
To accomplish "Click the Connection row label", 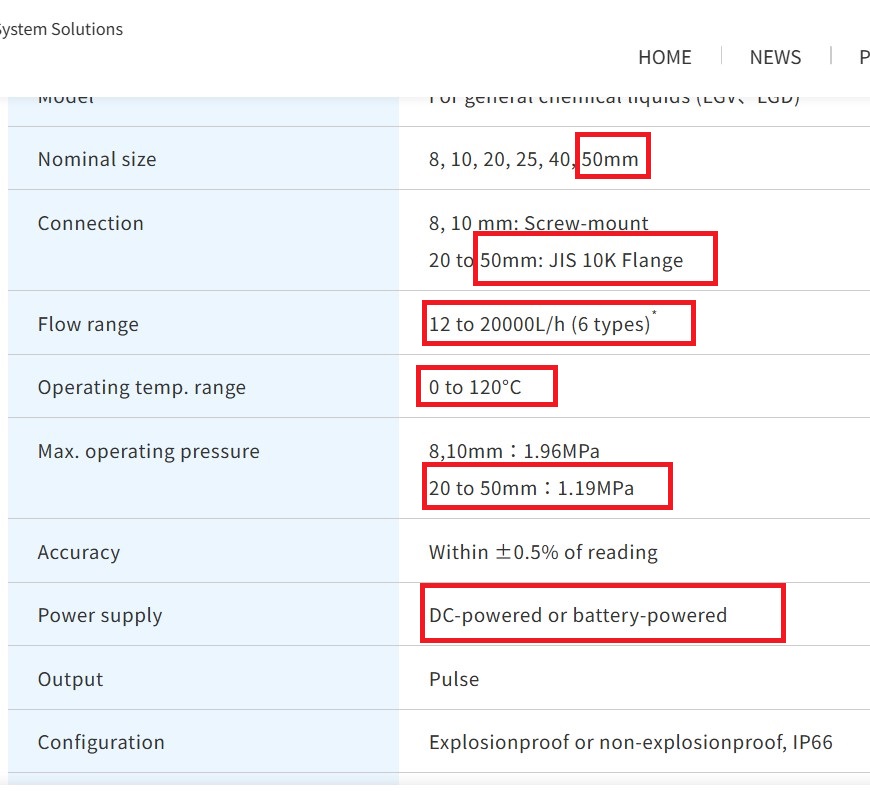I will (x=91, y=223).
